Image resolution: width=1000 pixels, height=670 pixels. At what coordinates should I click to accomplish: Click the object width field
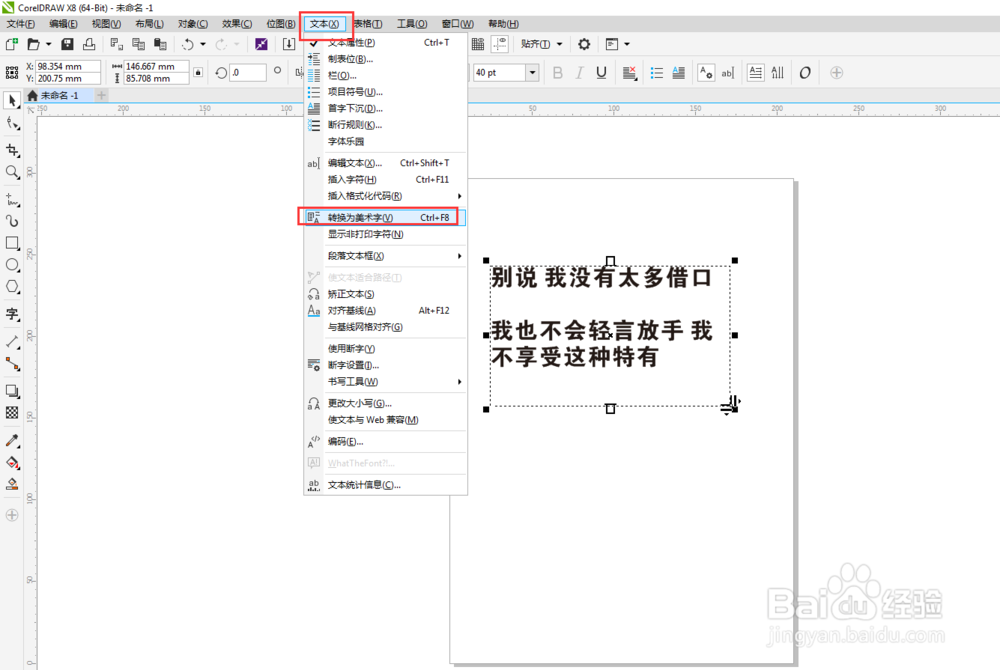pyautogui.click(x=156, y=66)
